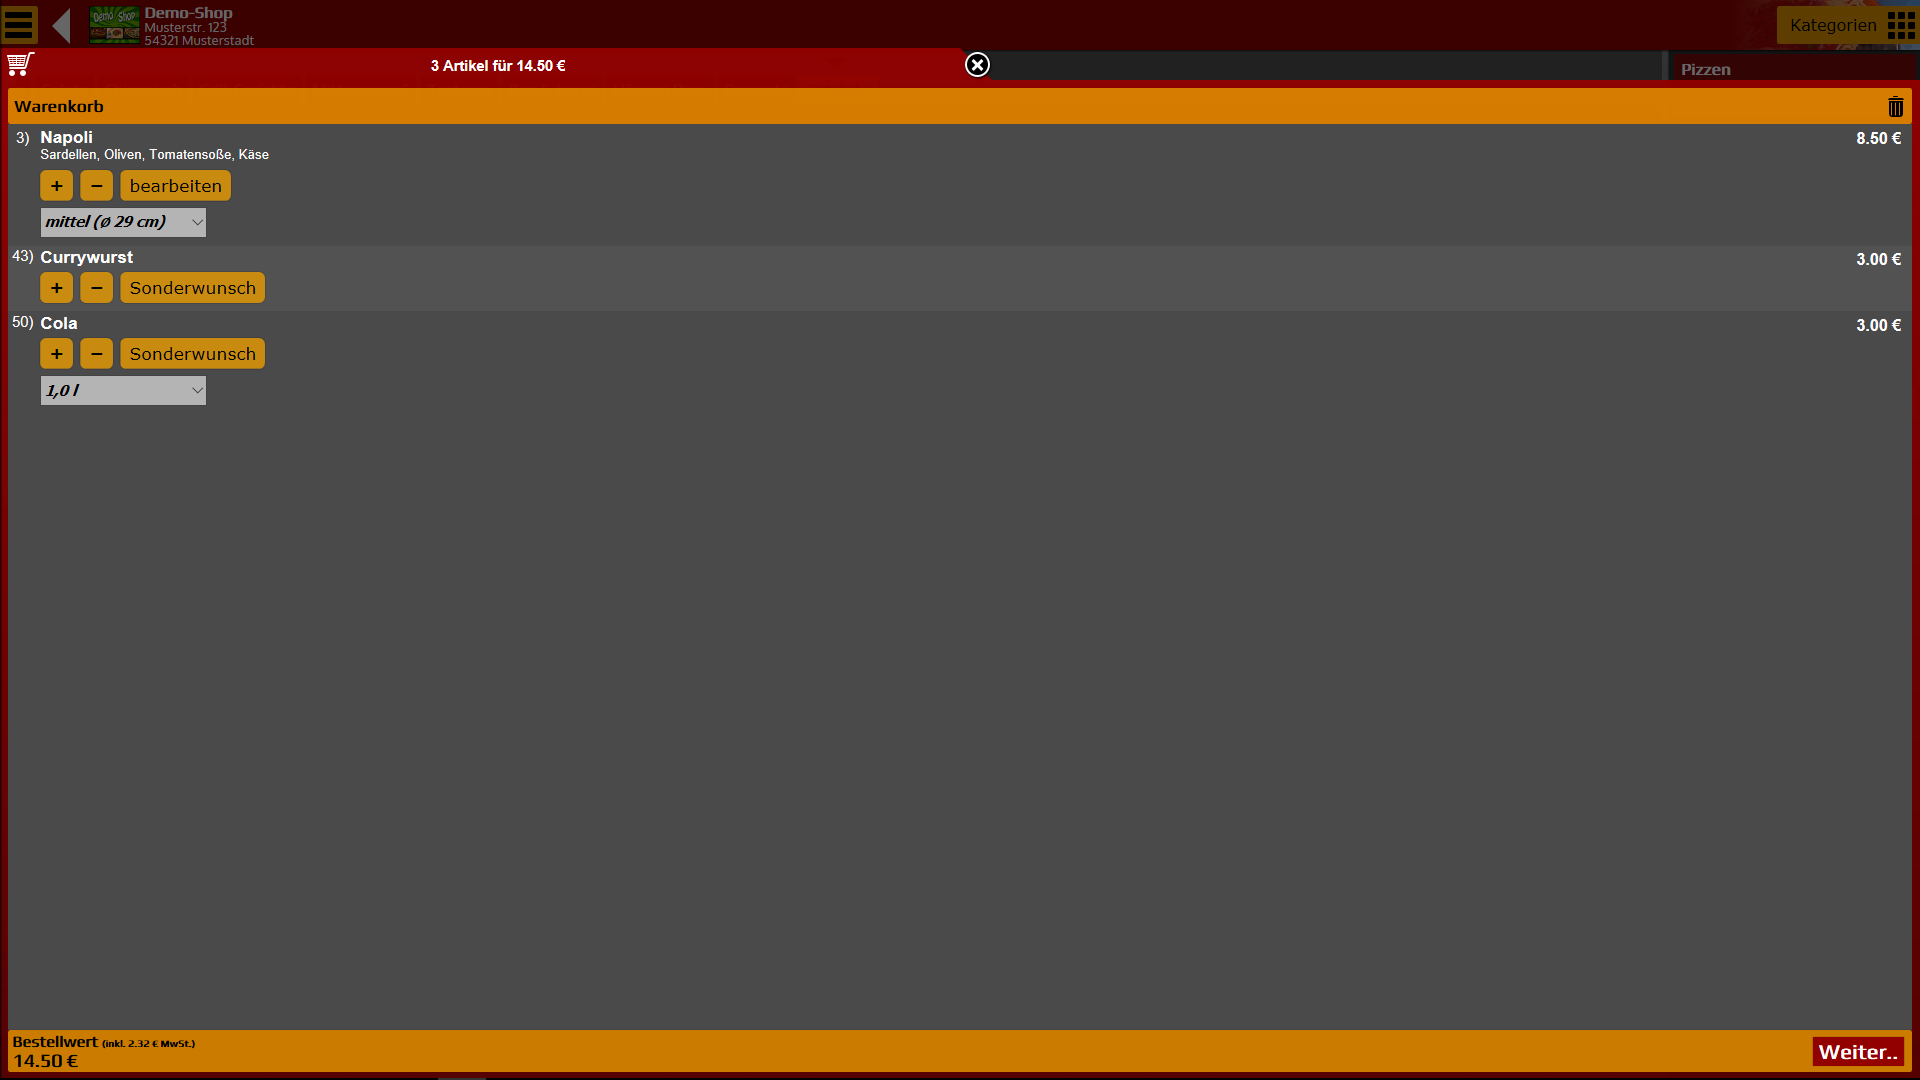Click the back arrow icon
The width and height of the screenshot is (1920, 1080).
point(62,25)
